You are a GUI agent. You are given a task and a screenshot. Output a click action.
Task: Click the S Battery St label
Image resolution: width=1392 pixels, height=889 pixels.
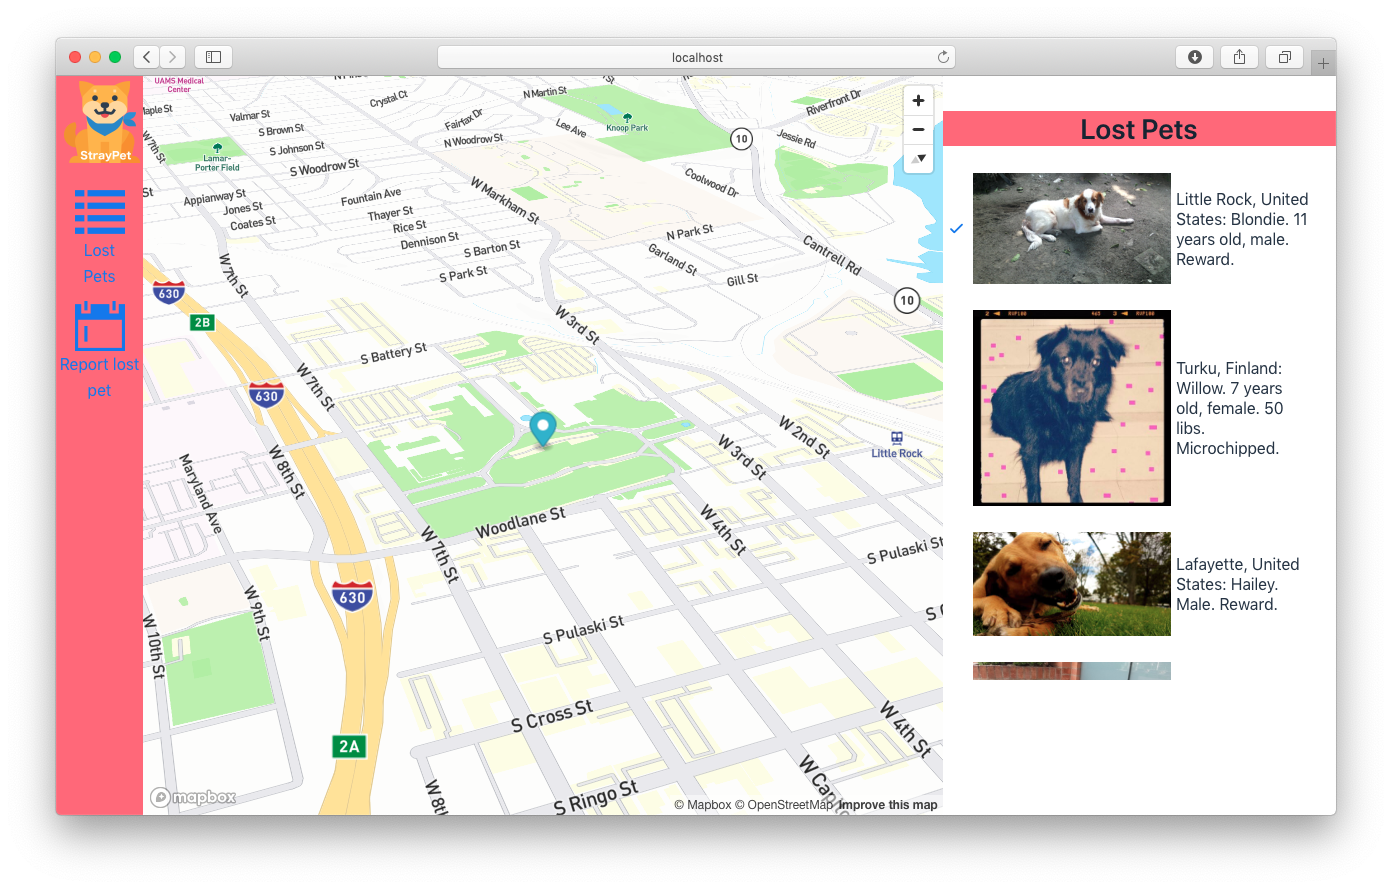coord(393,352)
